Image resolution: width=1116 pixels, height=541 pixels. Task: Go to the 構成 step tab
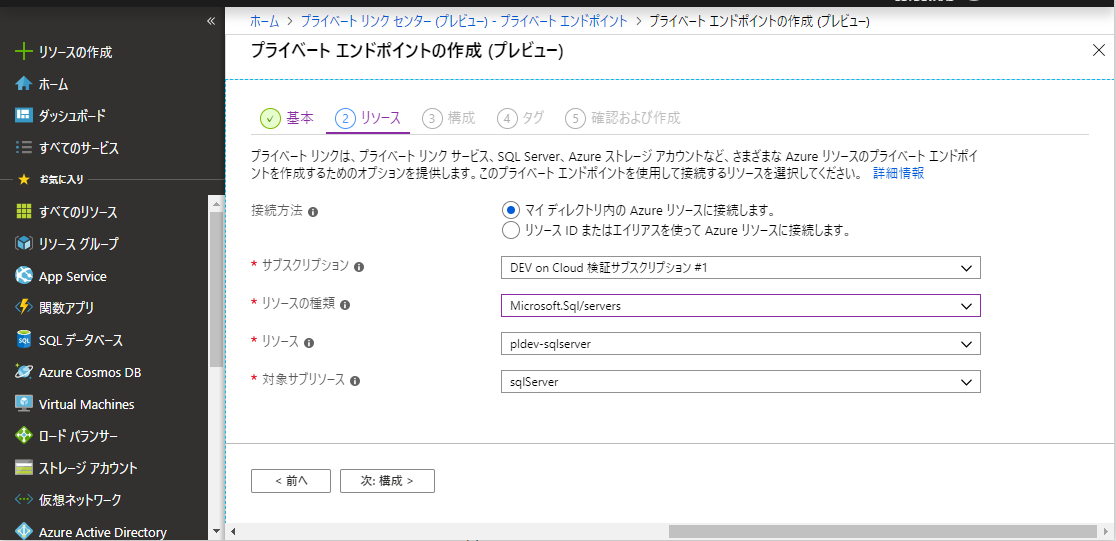click(448, 118)
